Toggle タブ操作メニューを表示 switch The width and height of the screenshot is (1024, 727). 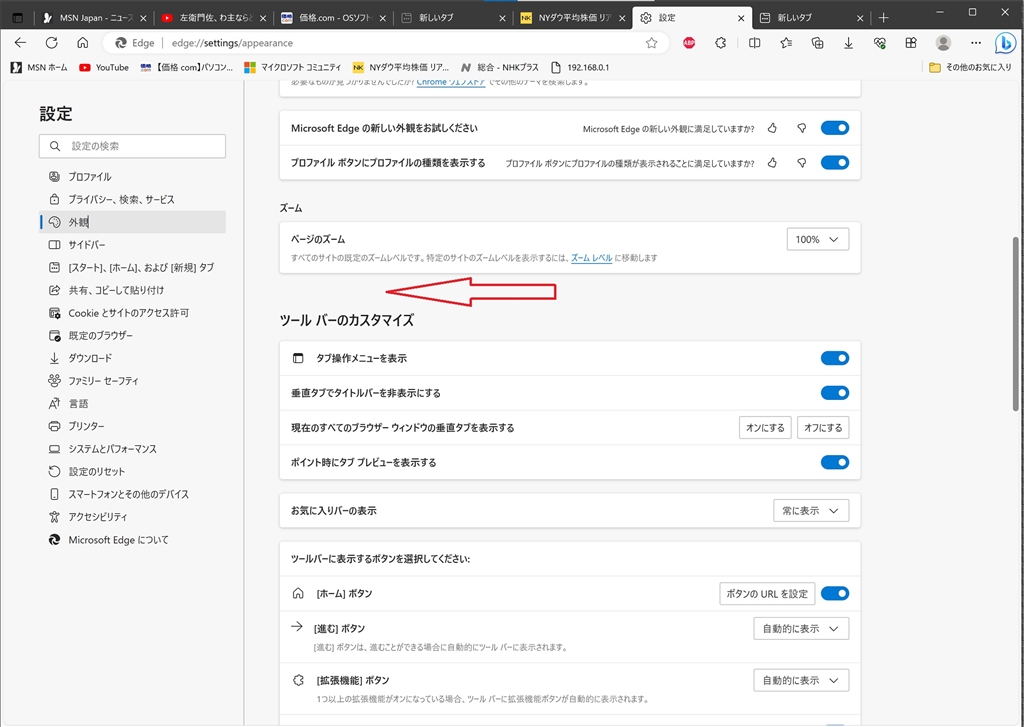click(835, 358)
